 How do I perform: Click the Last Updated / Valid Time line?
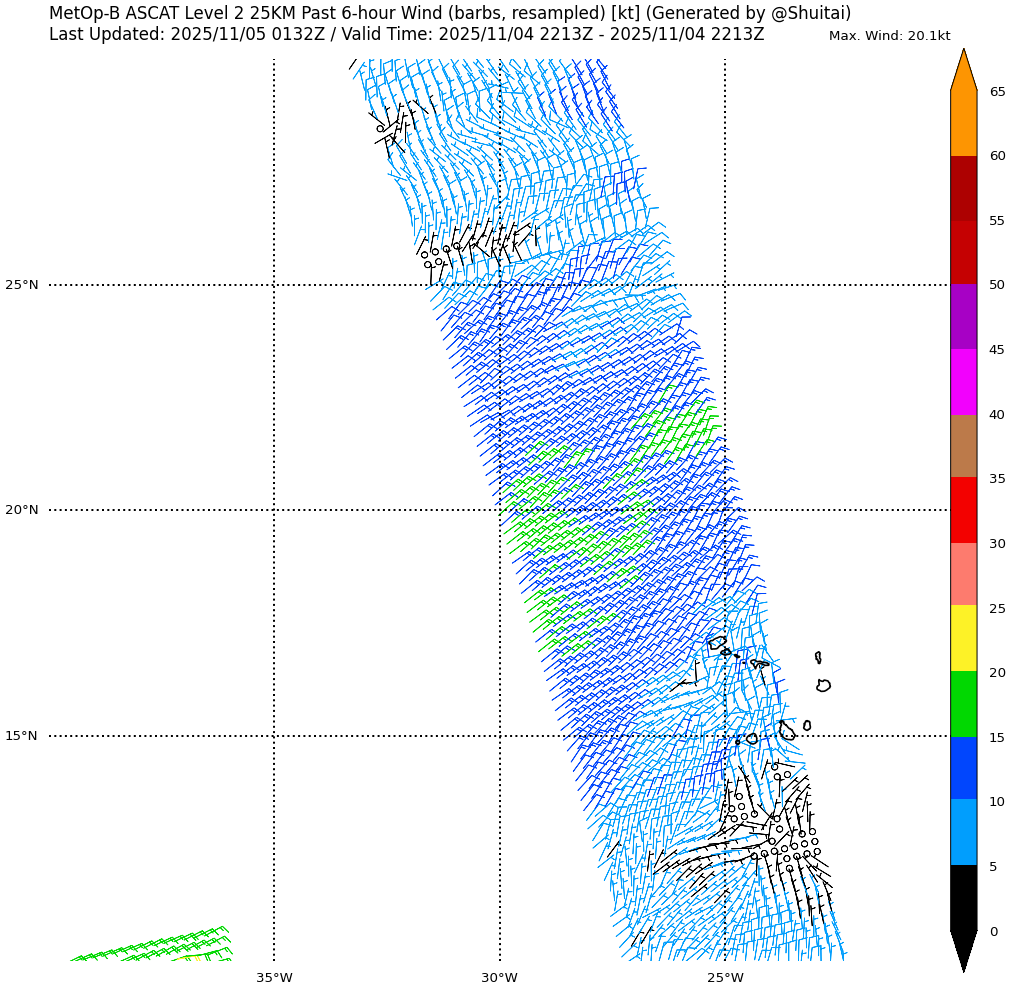[406, 35]
